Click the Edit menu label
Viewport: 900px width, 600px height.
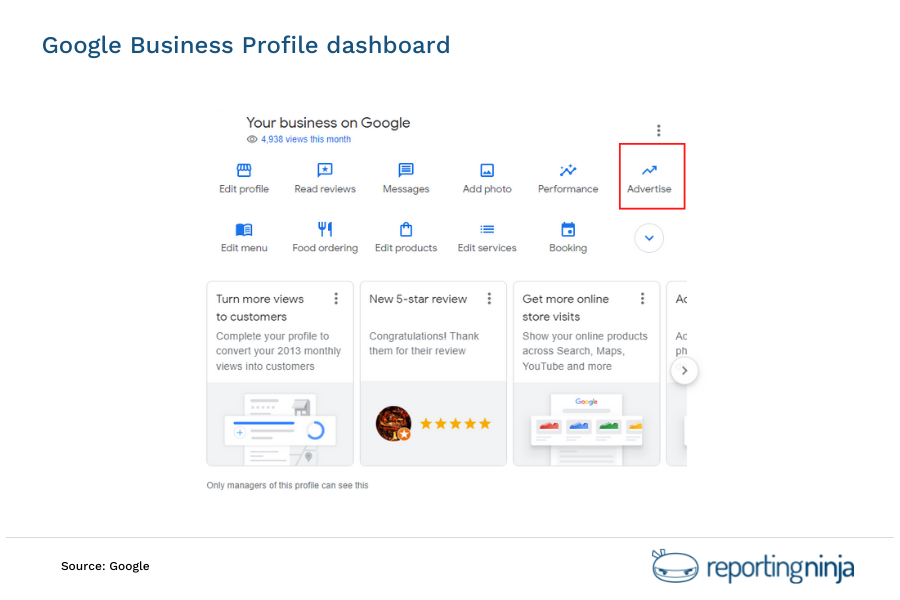coord(244,248)
